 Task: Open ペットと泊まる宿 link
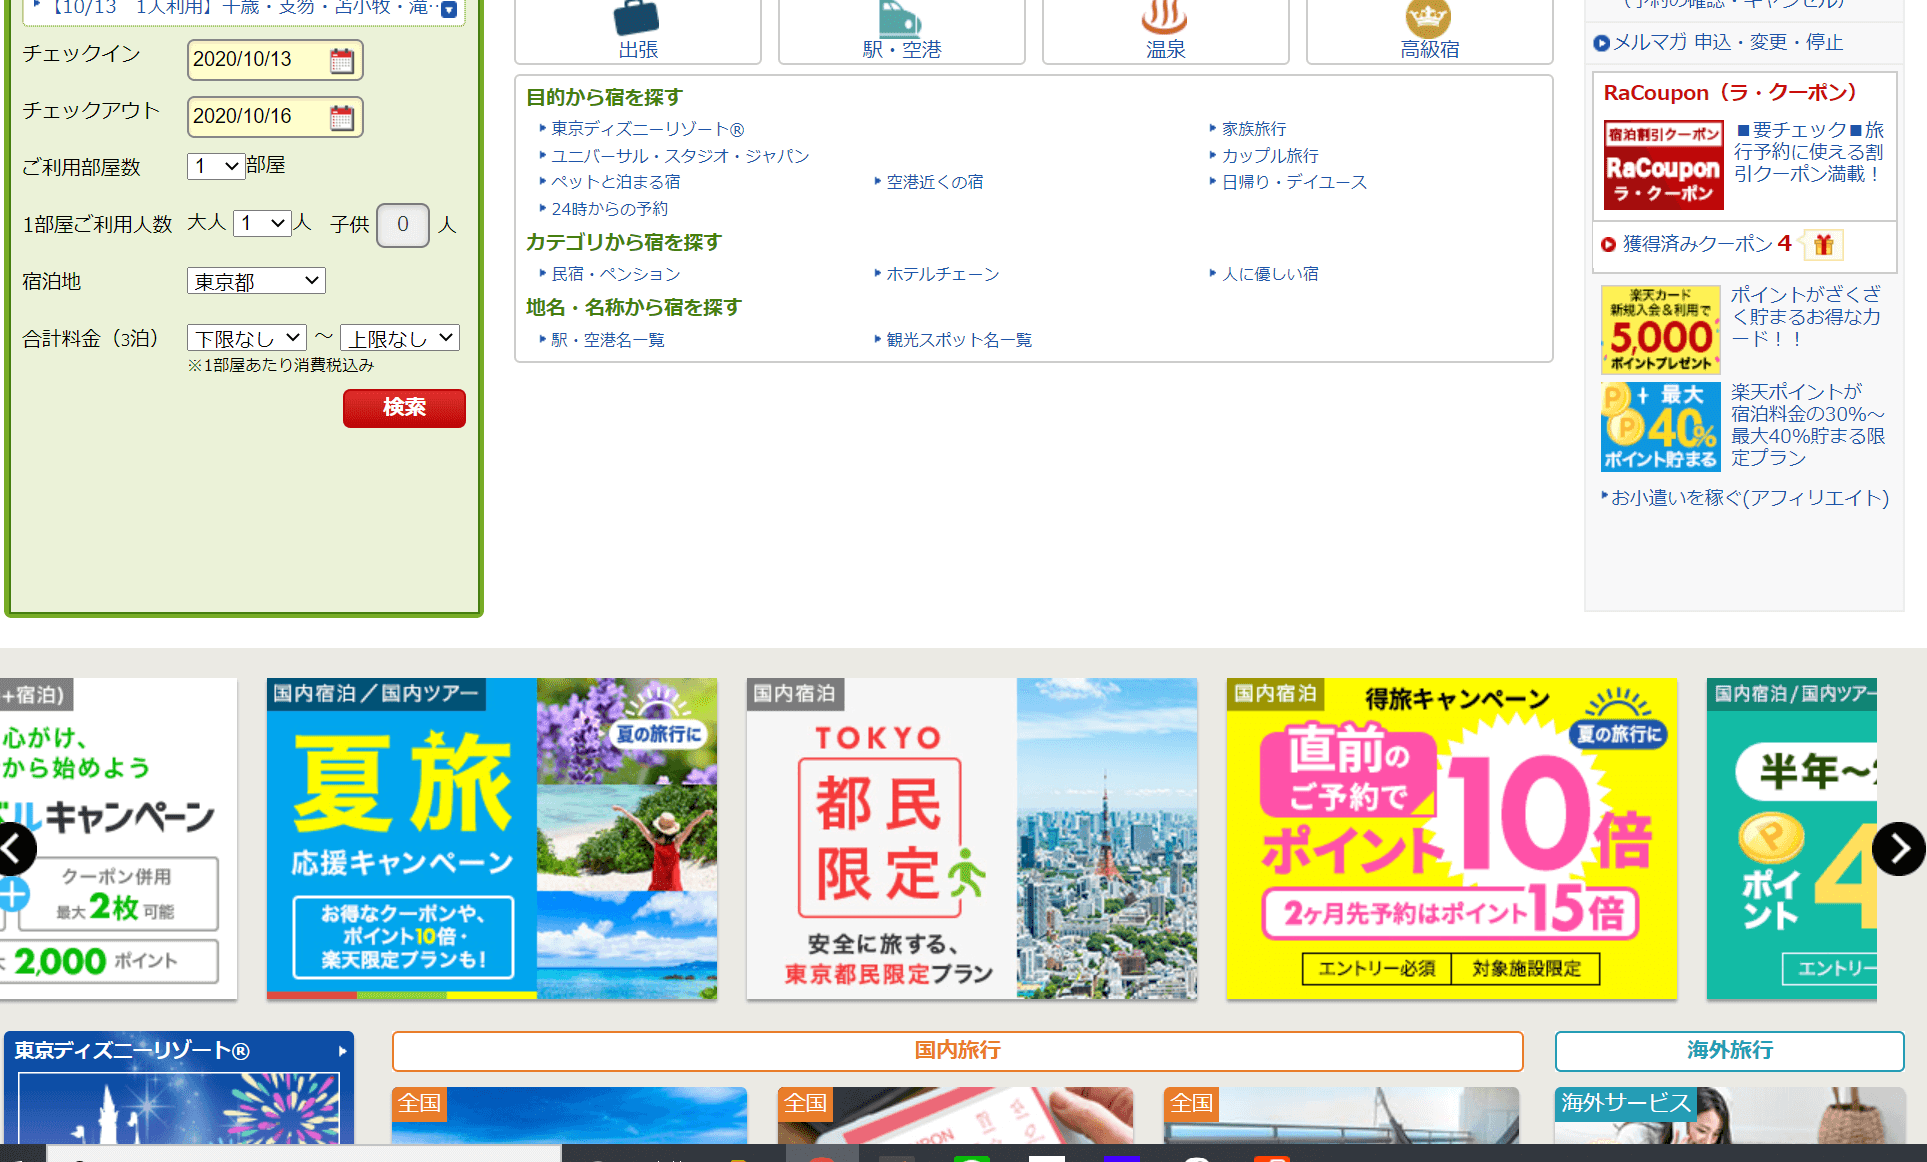point(615,182)
